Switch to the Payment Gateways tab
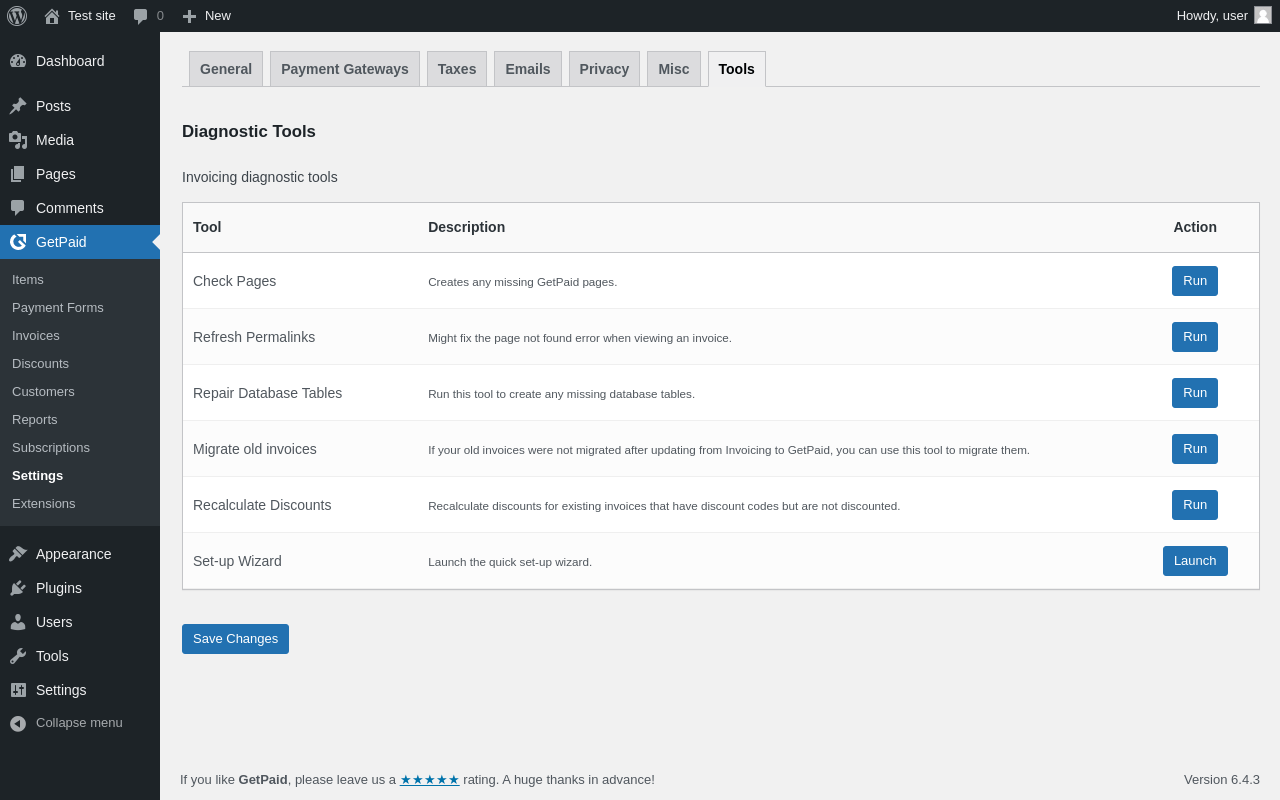 click(344, 69)
